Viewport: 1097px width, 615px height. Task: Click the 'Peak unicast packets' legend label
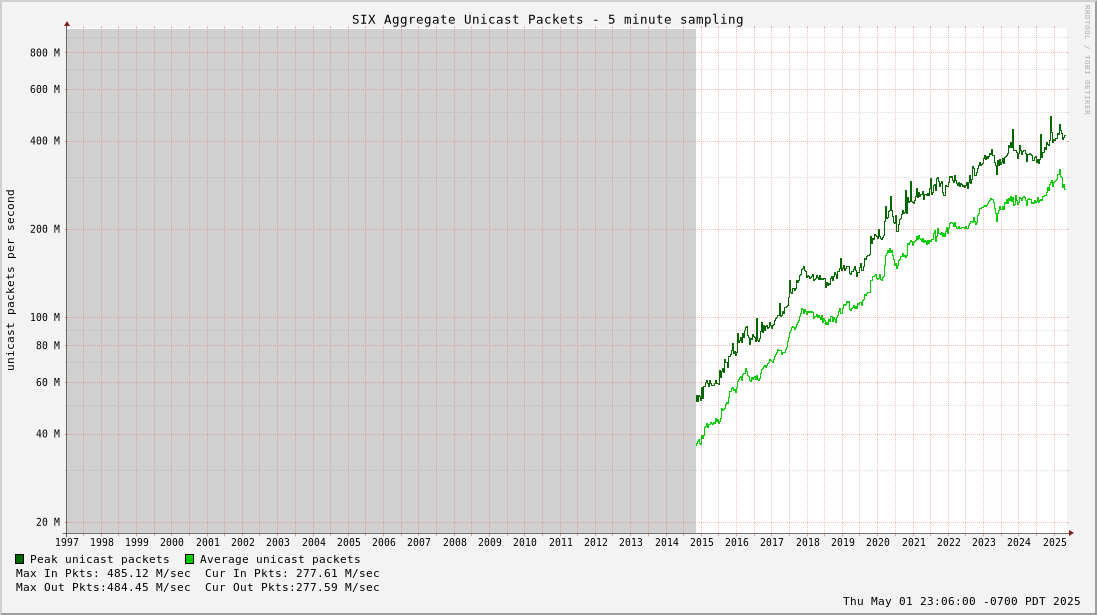pos(99,559)
